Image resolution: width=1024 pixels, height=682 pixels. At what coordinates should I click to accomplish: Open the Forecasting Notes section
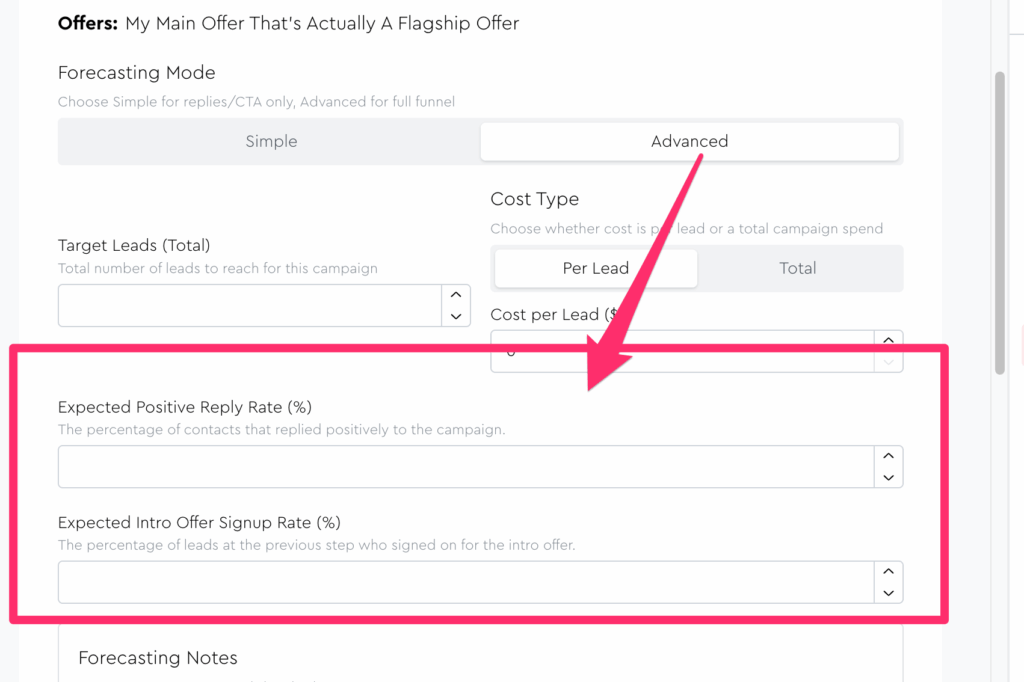click(x=158, y=658)
